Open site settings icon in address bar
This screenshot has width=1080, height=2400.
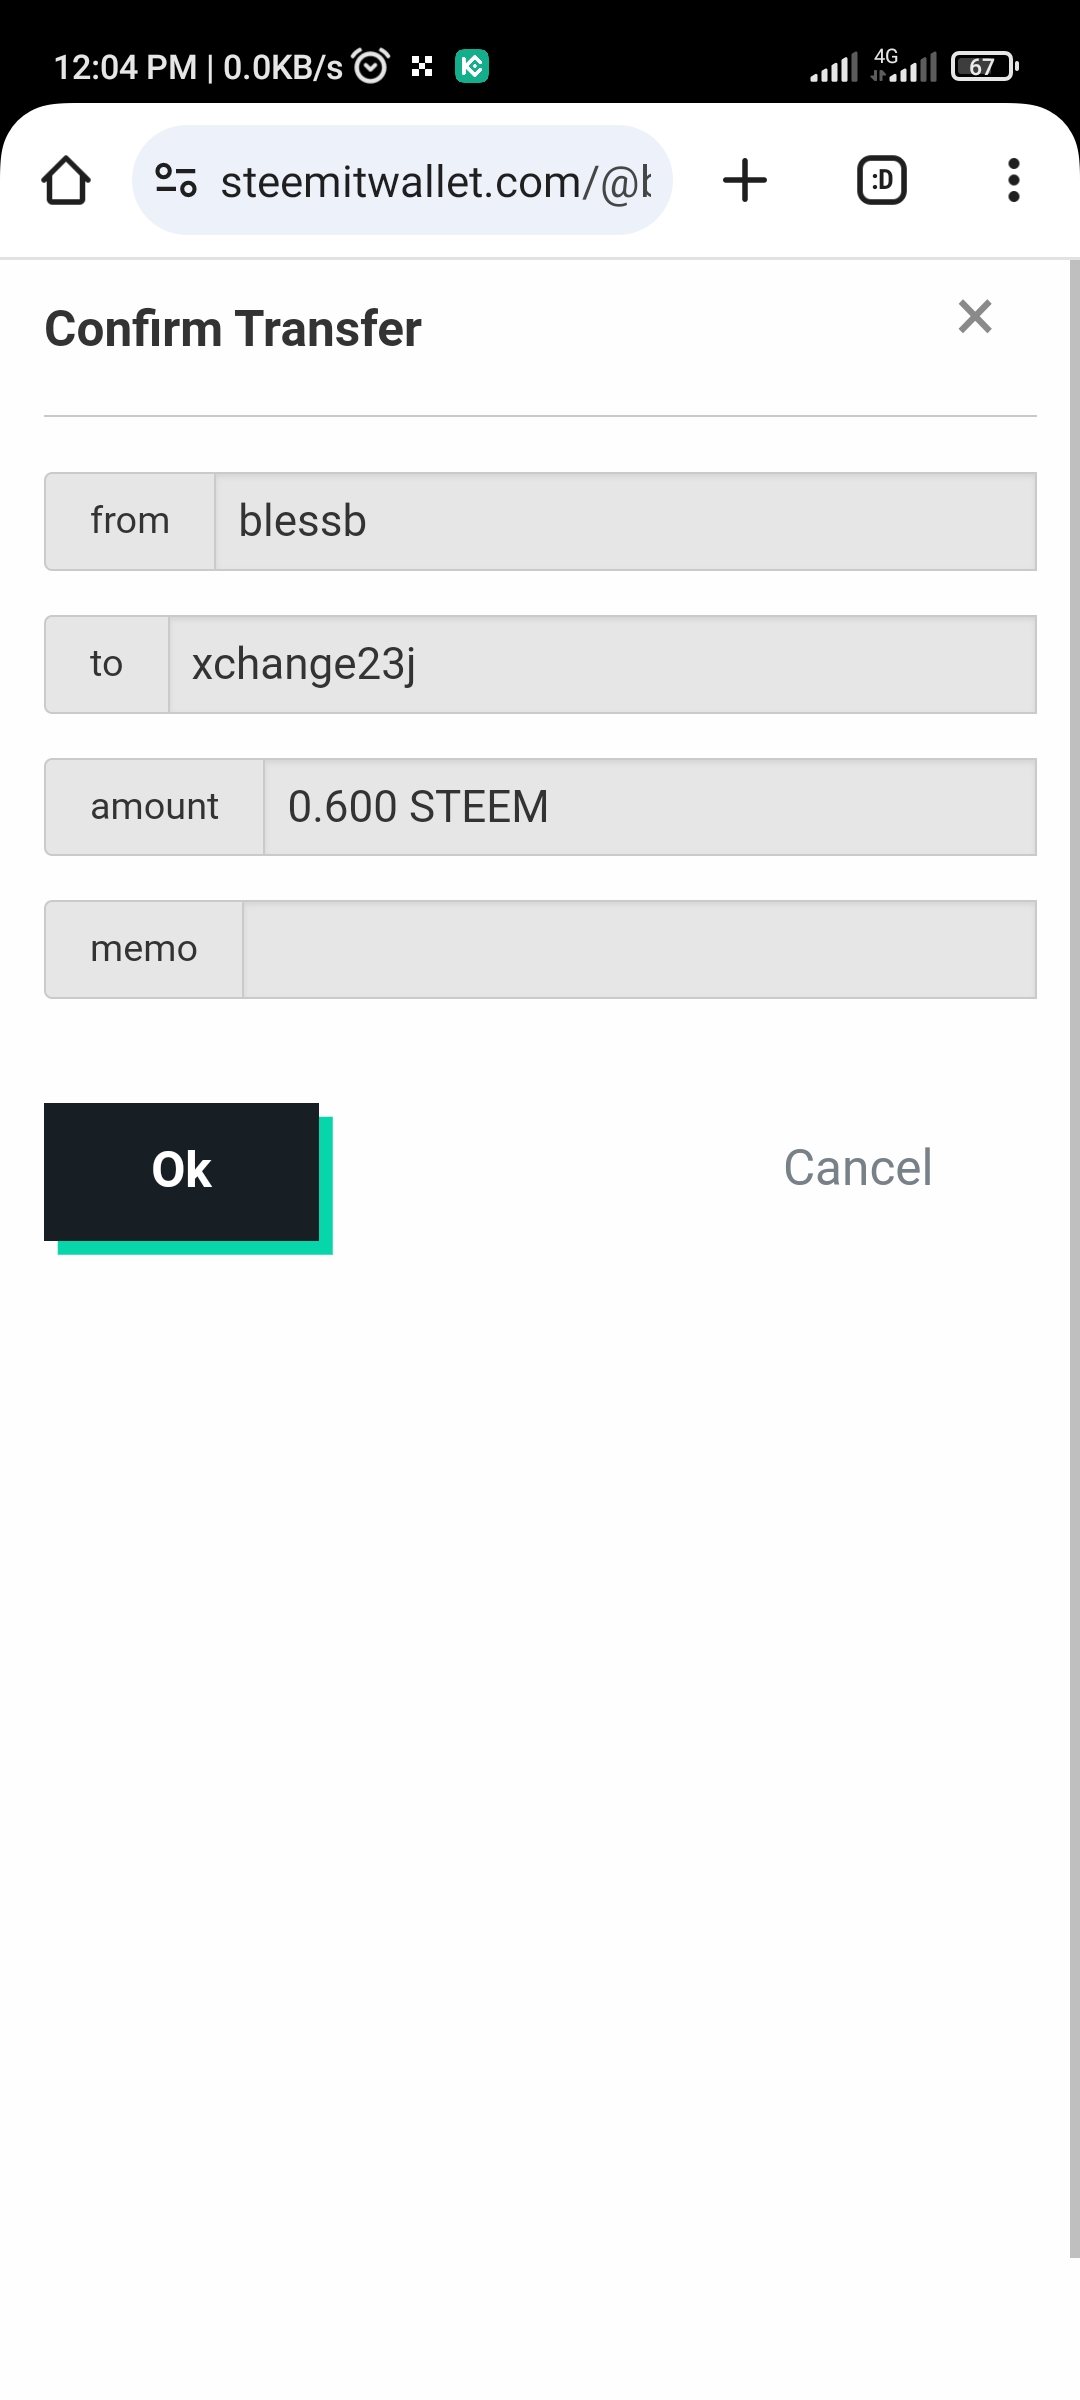[176, 181]
